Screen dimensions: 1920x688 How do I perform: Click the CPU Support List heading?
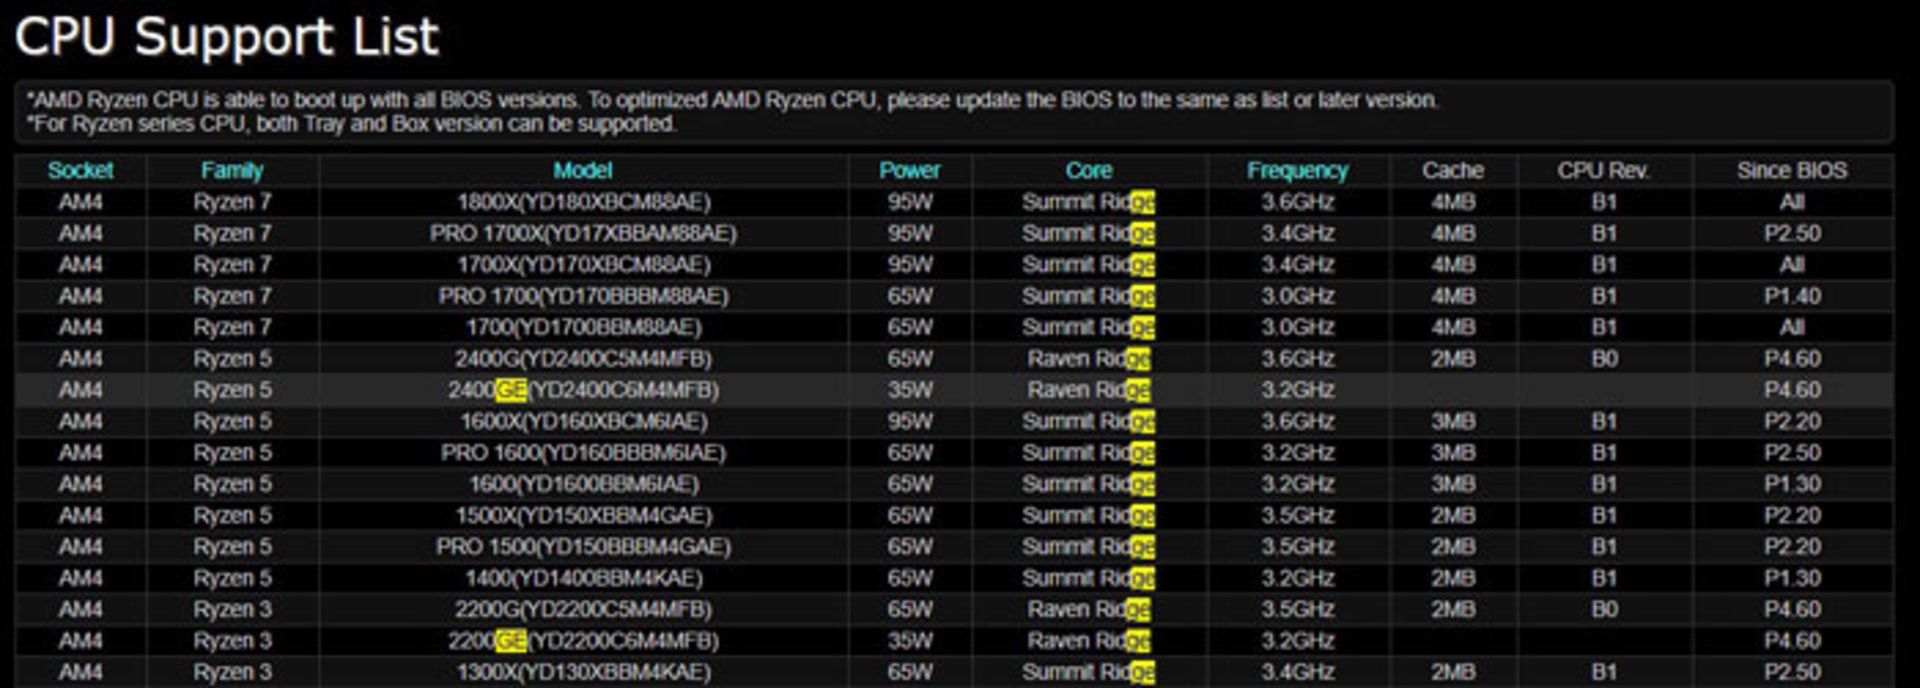point(227,38)
